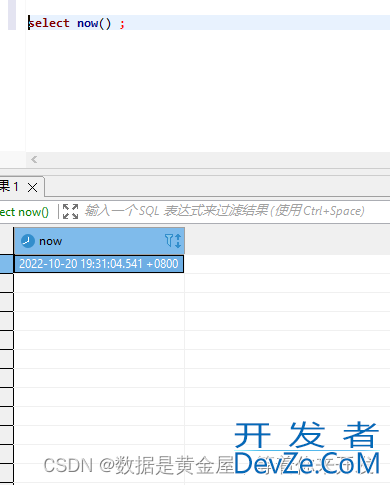The width and height of the screenshot is (390, 485).
Task: Click the clock datatype icon in the now header
Action: tap(28, 241)
